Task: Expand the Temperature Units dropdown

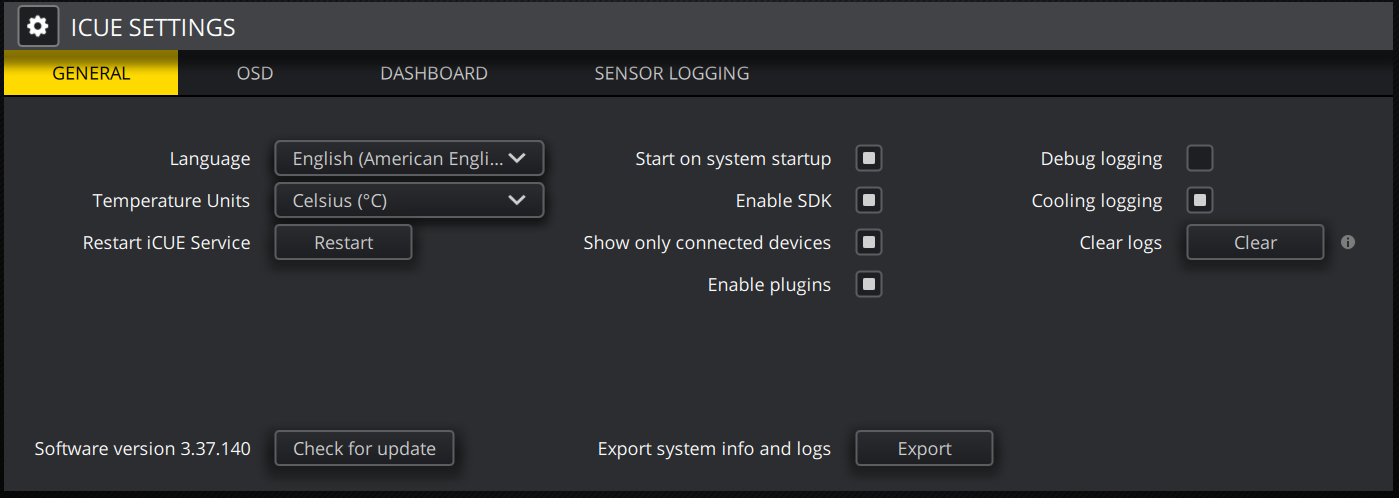Action: 408,200
